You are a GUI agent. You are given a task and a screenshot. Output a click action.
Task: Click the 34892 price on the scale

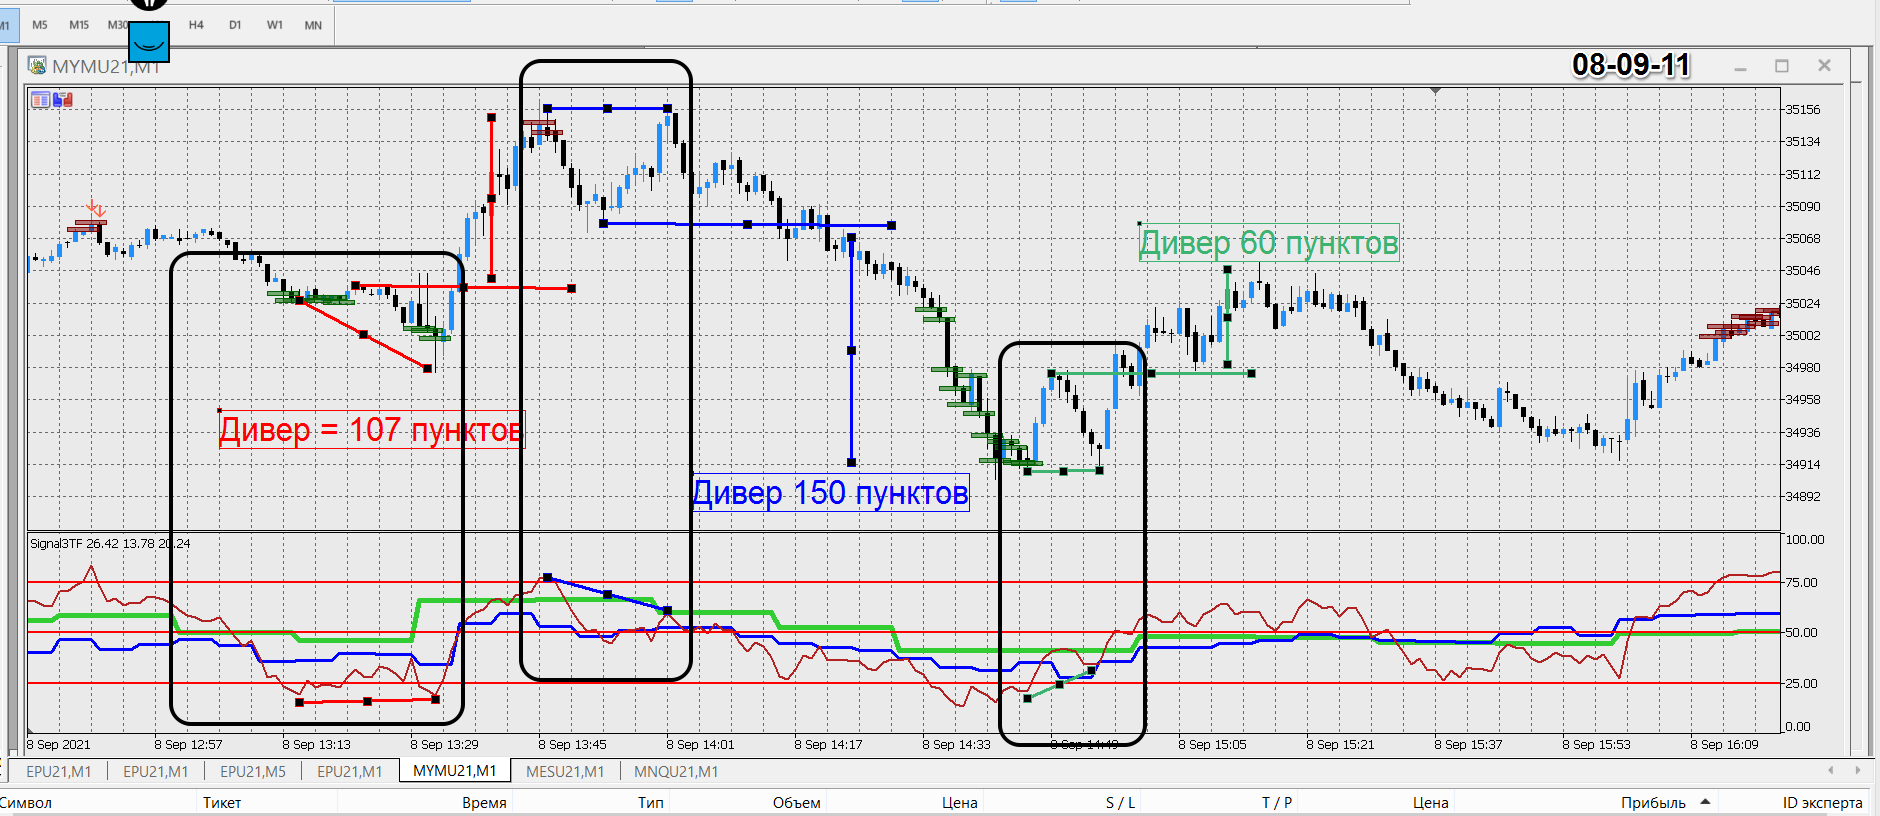[1803, 497]
